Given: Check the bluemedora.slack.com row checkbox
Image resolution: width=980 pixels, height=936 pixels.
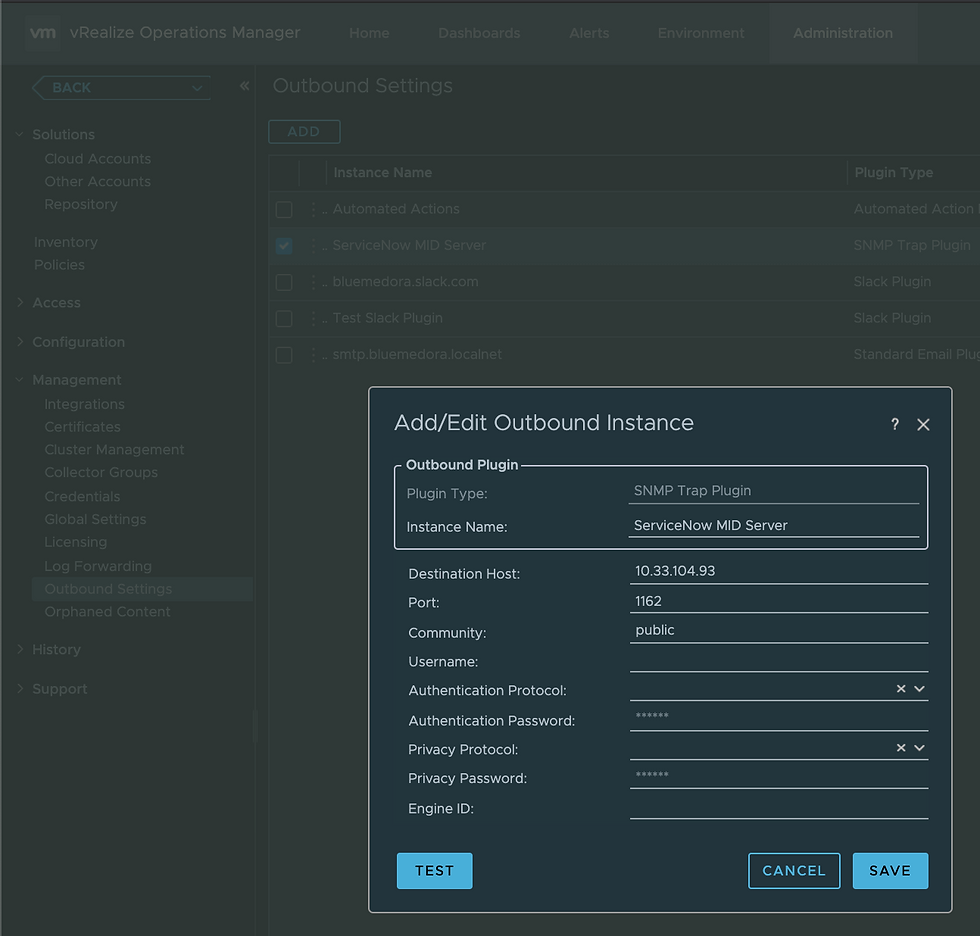Looking at the screenshot, I should [284, 282].
